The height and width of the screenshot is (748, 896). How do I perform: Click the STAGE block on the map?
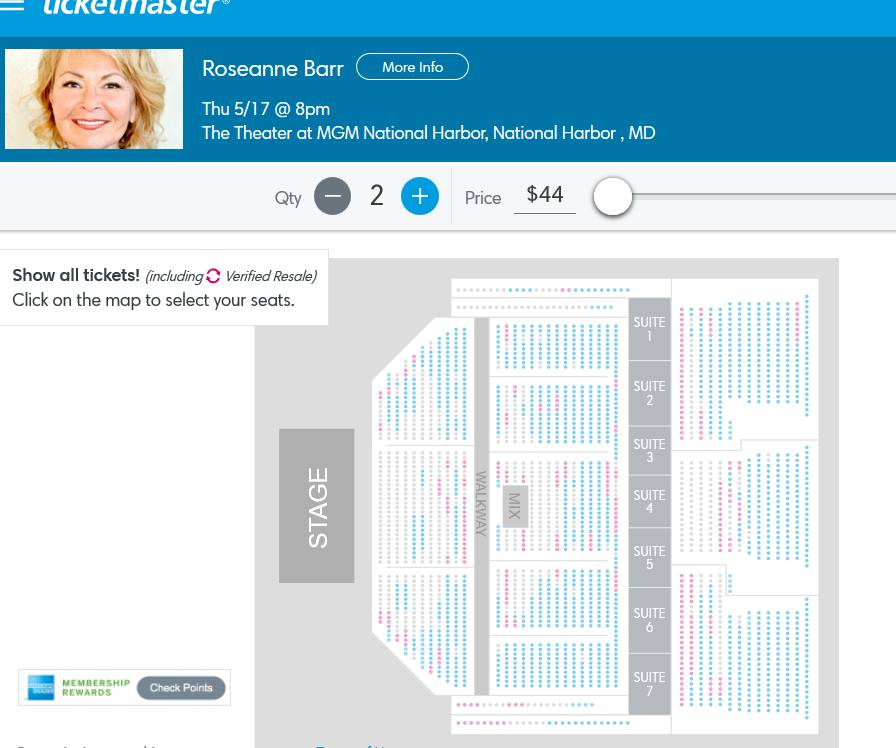[x=317, y=506]
